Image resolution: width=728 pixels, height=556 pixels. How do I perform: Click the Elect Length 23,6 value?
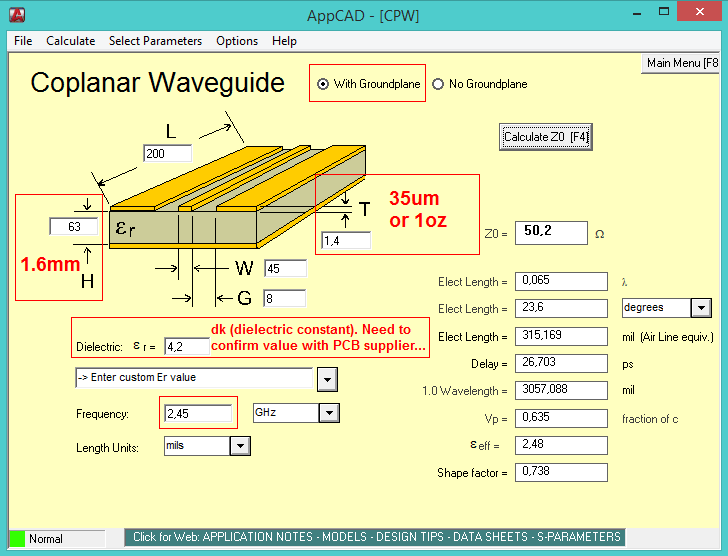click(561, 308)
